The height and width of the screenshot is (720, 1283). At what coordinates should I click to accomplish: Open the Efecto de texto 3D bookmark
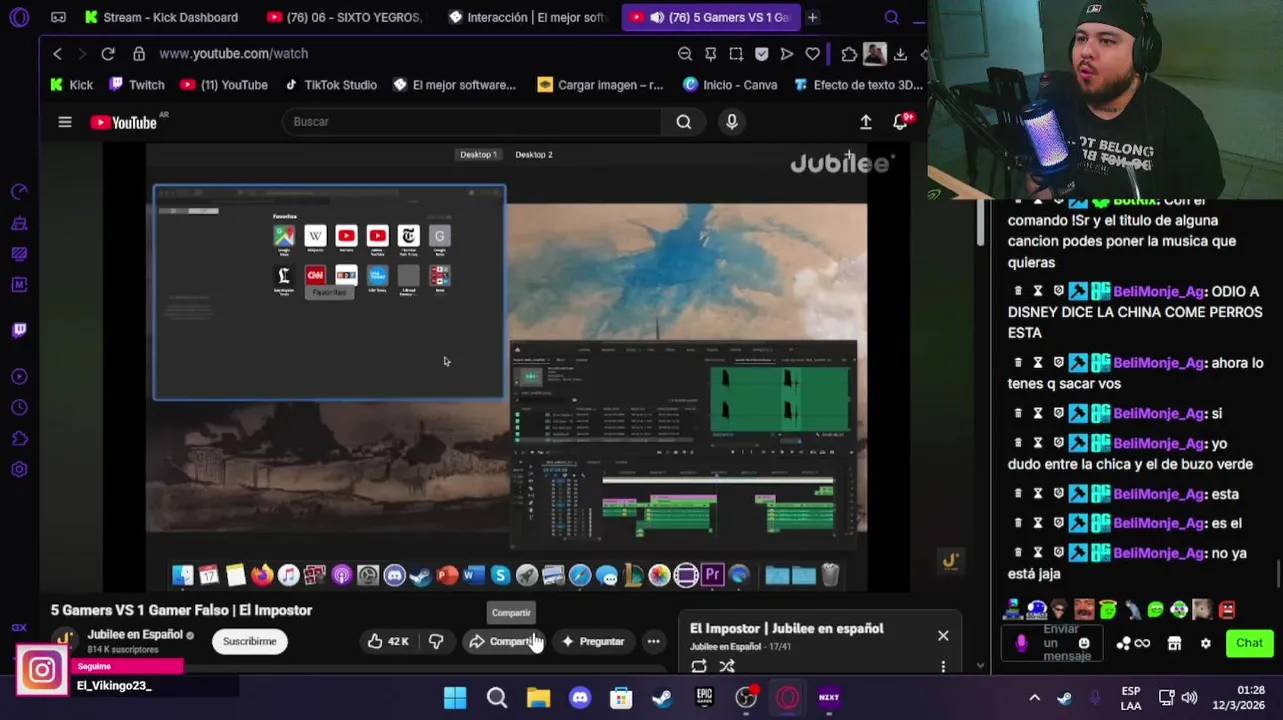point(858,85)
